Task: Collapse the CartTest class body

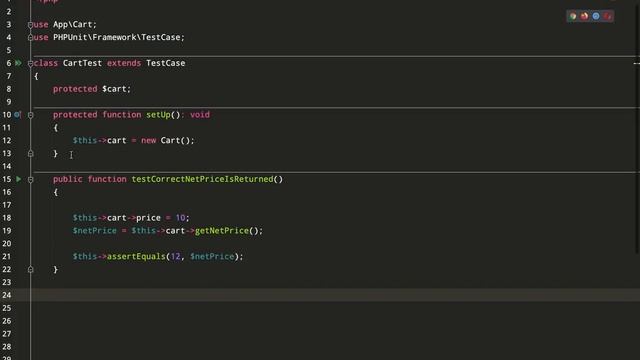Action: (x=30, y=63)
